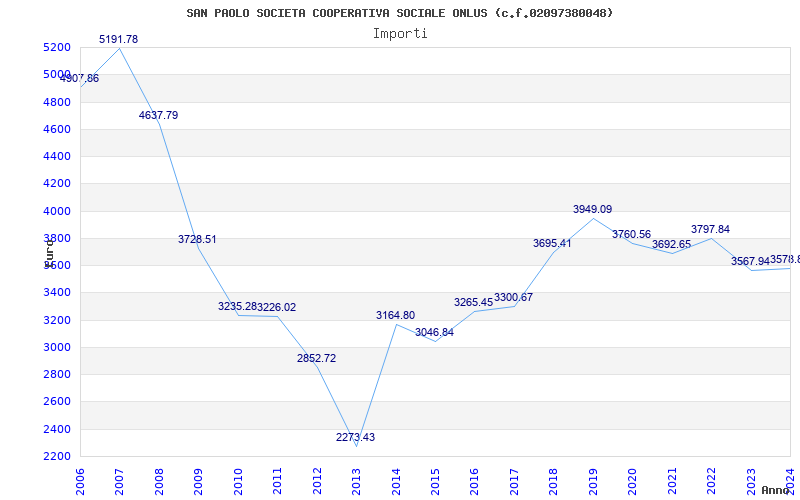
Task: Select the 5191.78 data label
Action: tap(118, 39)
